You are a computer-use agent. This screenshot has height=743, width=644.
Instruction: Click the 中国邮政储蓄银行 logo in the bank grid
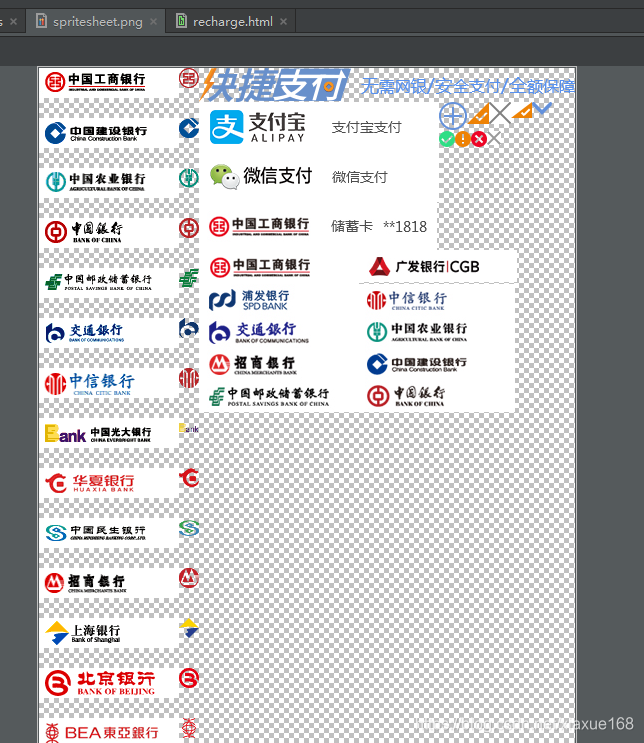tap(269, 396)
